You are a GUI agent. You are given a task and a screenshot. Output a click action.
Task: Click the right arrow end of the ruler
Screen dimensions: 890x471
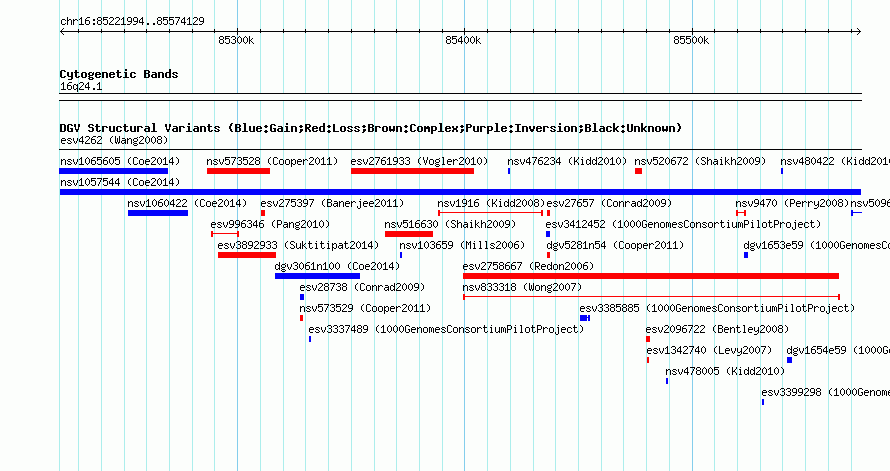[858, 32]
